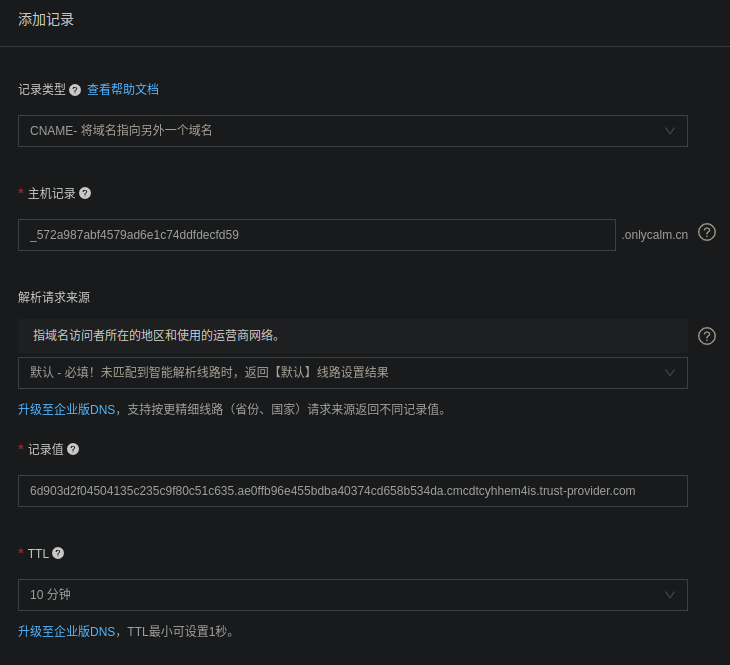730x665 pixels.
Task: Click the help icon beside TTL
Action: tap(58, 553)
